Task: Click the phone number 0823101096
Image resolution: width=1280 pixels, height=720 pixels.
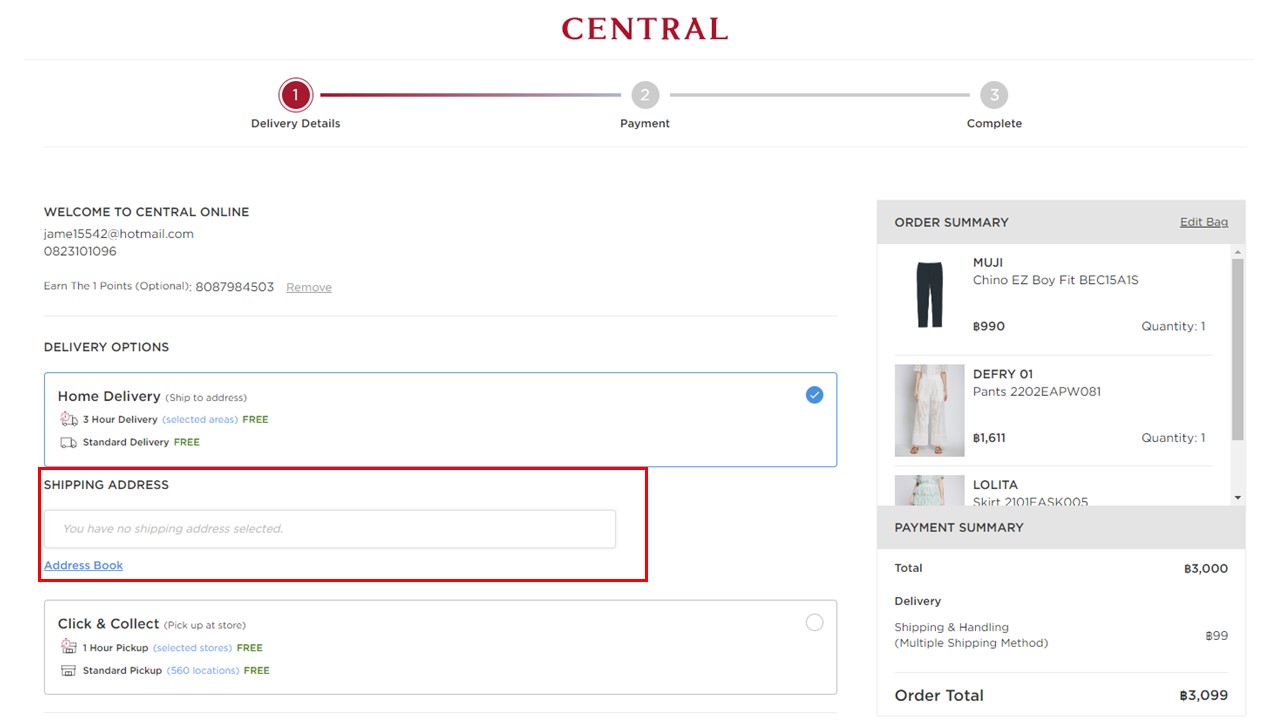Action: click(80, 252)
